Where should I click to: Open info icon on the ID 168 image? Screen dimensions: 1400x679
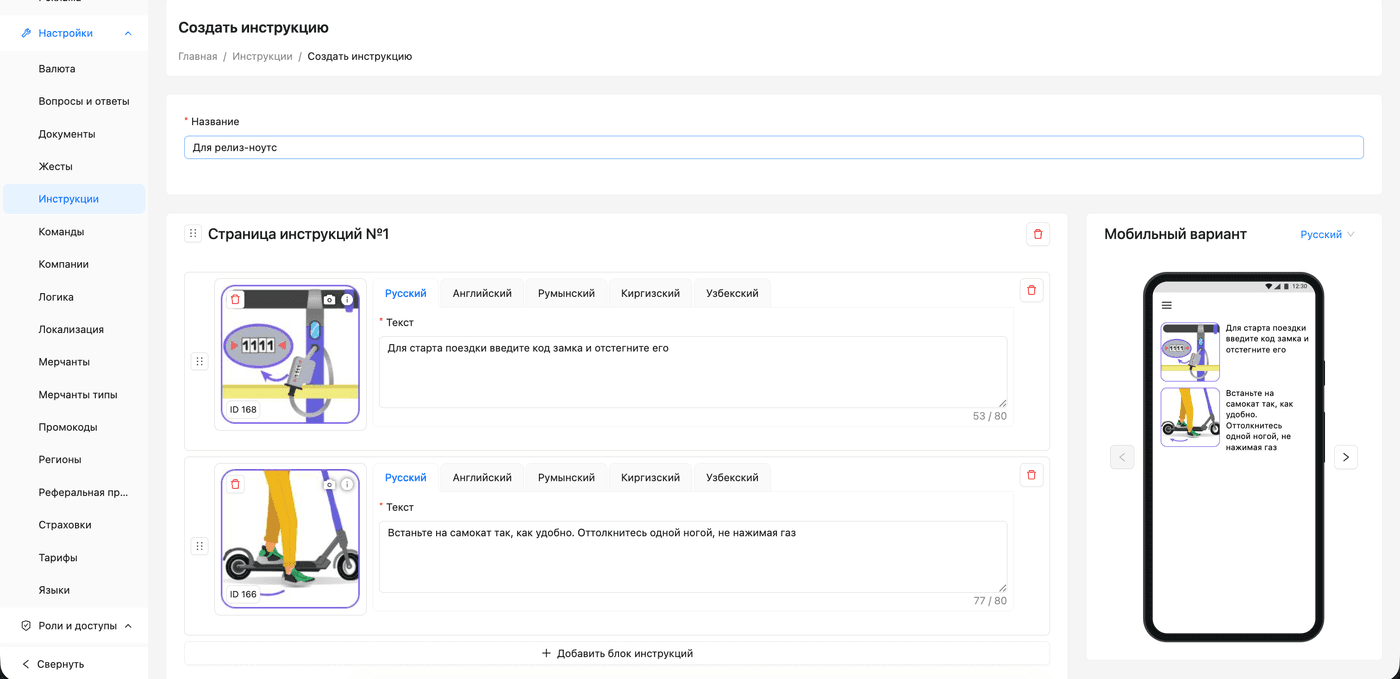pos(347,299)
